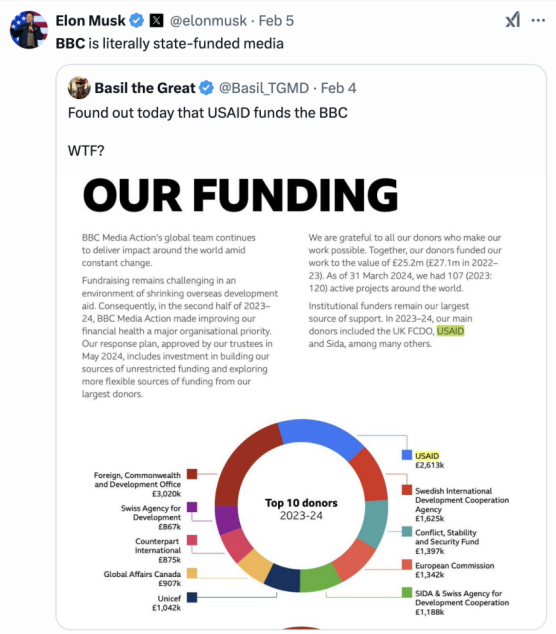Click the X affiliate badge icon
The width and height of the screenshot is (556, 634).
click(x=156, y=20)
